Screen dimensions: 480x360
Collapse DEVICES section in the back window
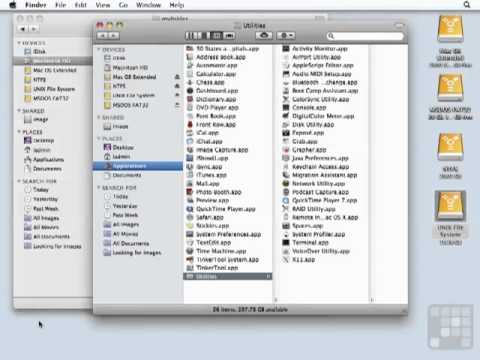click(x=19, y=43)
